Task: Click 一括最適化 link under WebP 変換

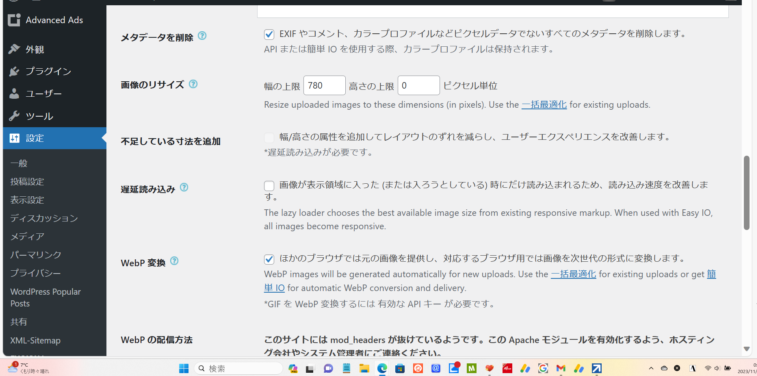Action: pyautogui.click(x=574, y=274)
